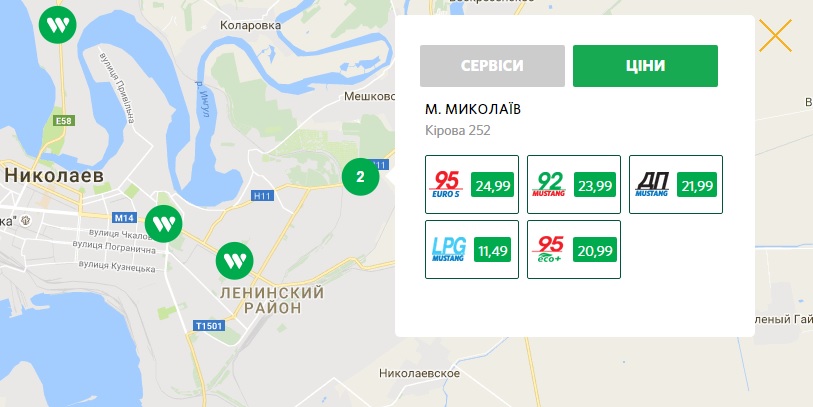813x407 pixels.
Task: Click the 24,99 price badge
Action: [493, 185]
